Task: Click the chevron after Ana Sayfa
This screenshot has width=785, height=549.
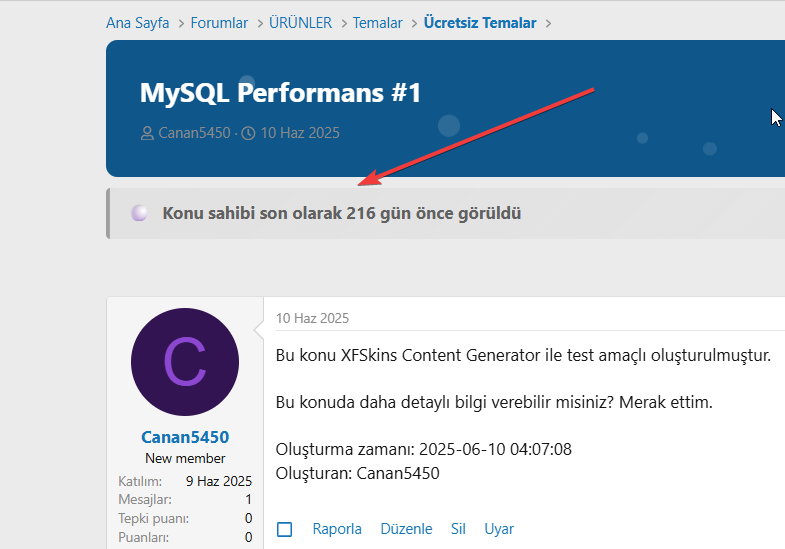Action: (180, 23)
